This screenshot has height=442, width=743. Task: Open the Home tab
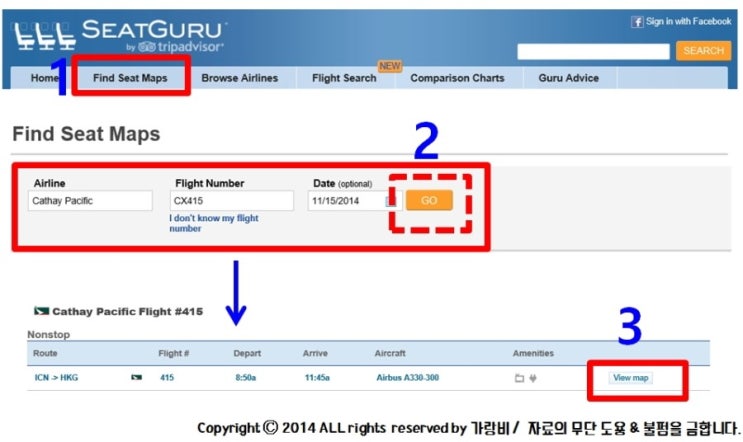(x=44, y=78)
